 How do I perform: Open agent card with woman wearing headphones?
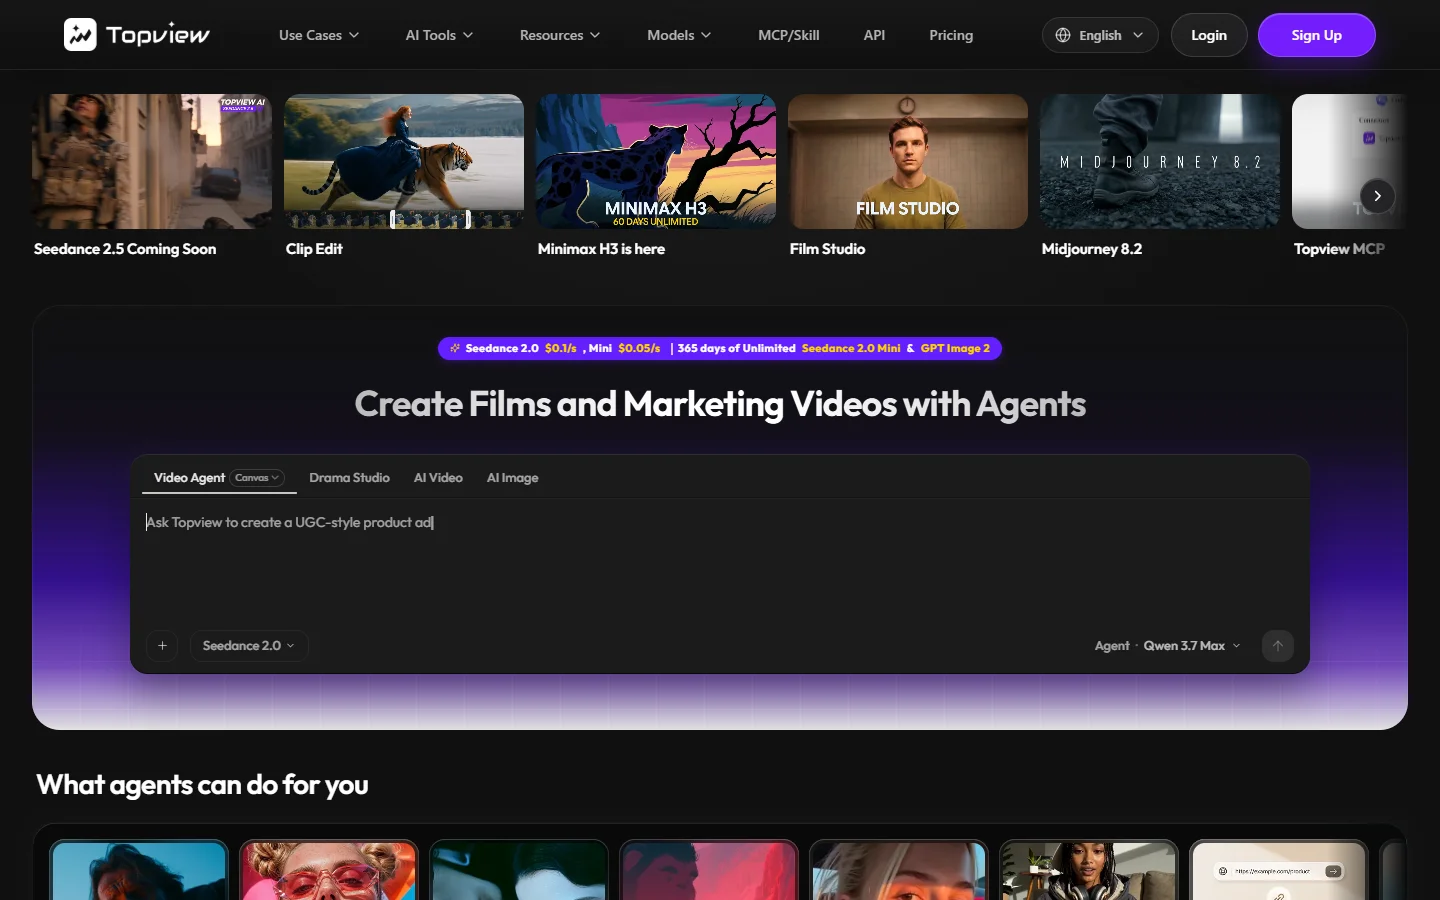coord(1089,870)
